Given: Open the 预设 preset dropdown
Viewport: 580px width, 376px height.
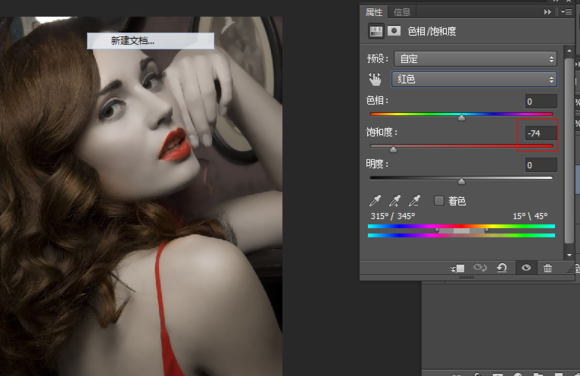Looking at the screenshot, I should click(475, 59).
